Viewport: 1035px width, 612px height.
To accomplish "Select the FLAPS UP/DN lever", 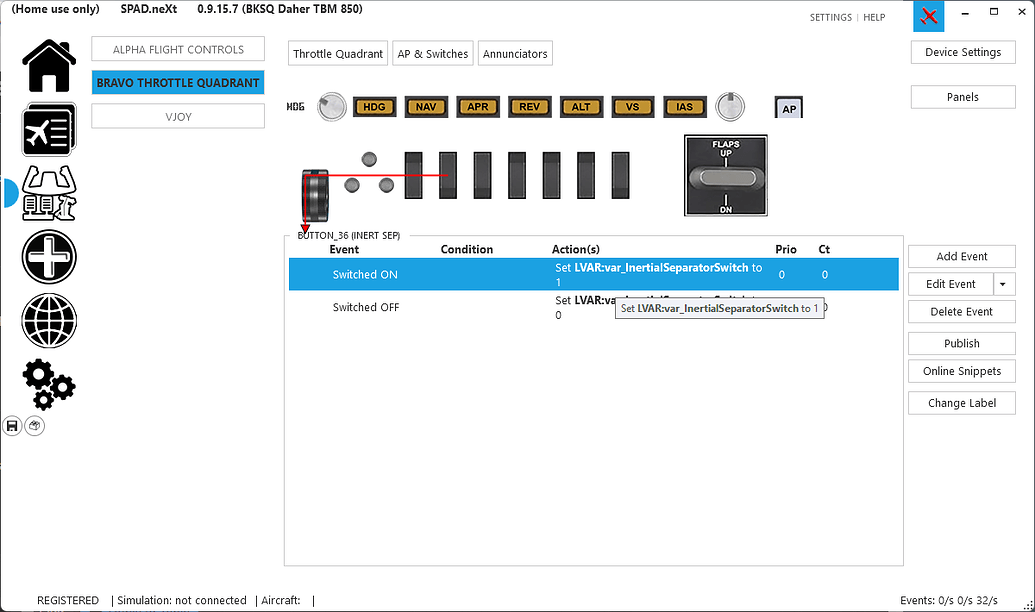I will click(725, 176).
